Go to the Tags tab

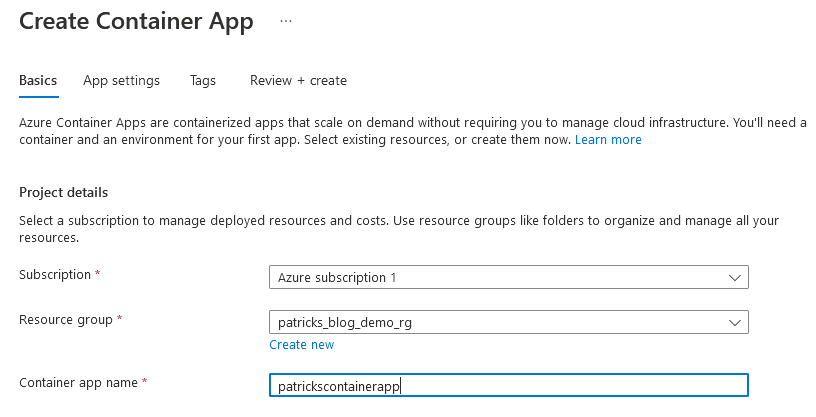[202, 81]
